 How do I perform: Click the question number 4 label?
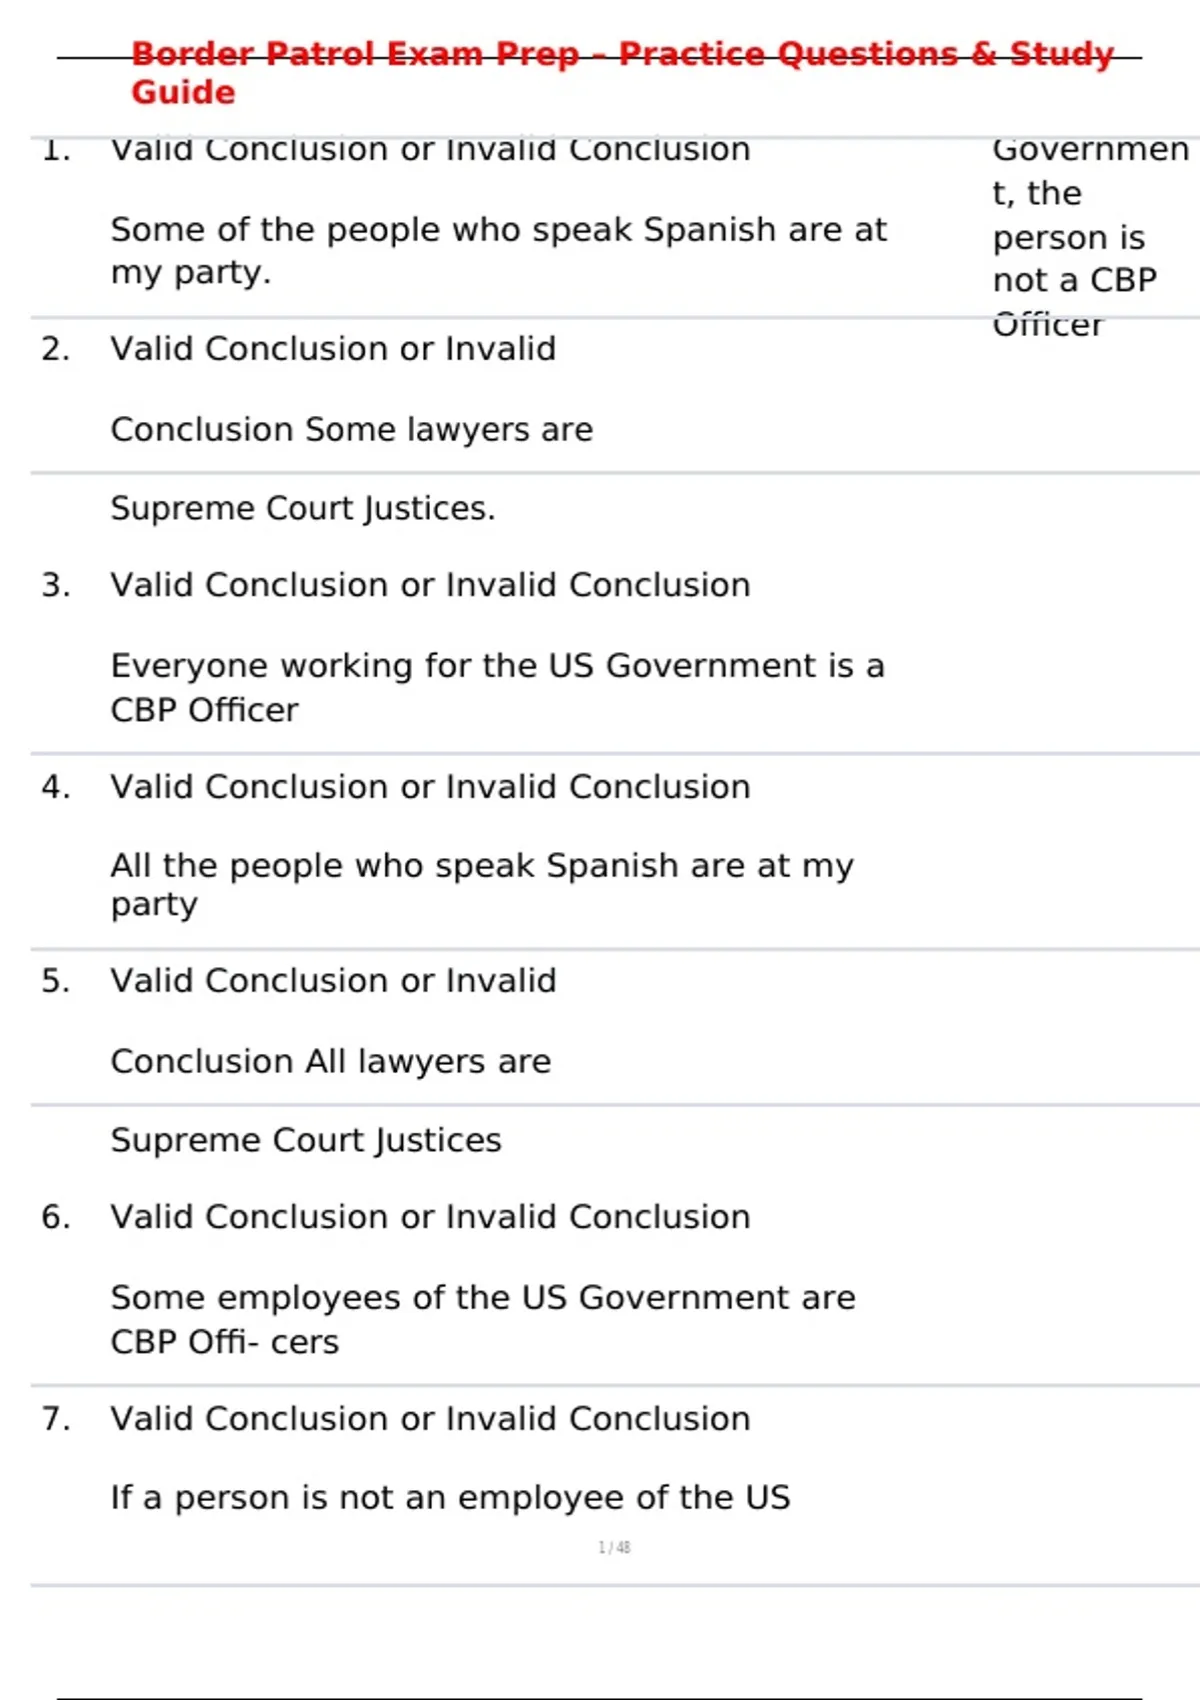(56, 787)
